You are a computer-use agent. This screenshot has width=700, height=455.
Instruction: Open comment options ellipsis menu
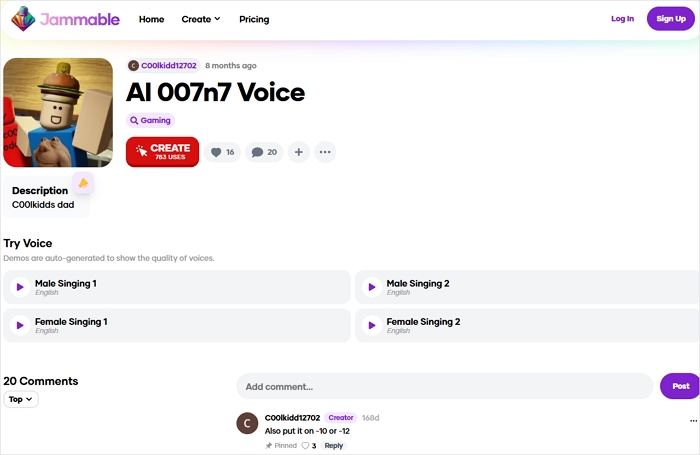[x=693, y=421]
